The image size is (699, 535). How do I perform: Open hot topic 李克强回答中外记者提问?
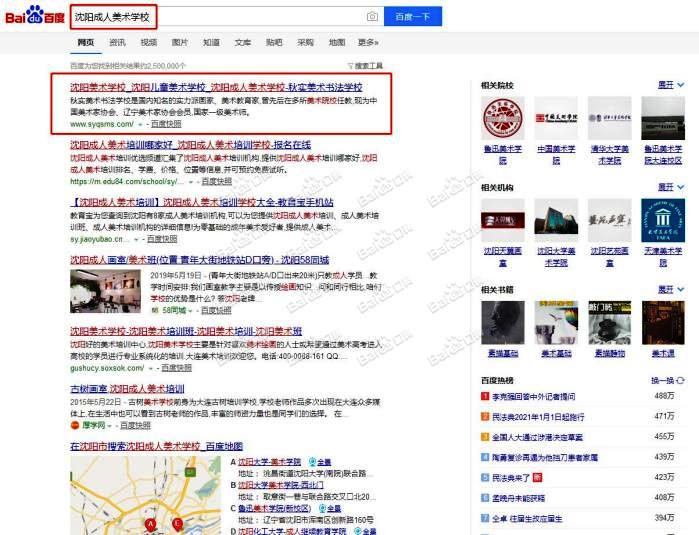coord(534,396)
